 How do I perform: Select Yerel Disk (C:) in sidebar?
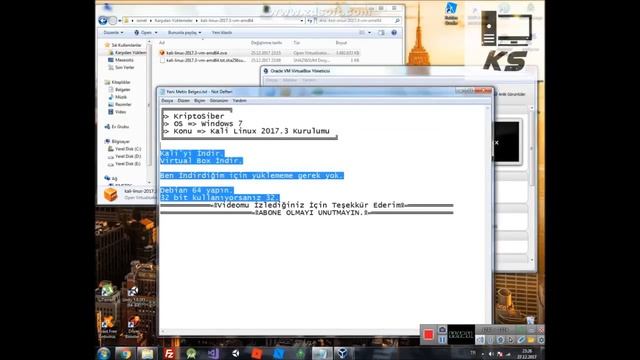[124, 149]
